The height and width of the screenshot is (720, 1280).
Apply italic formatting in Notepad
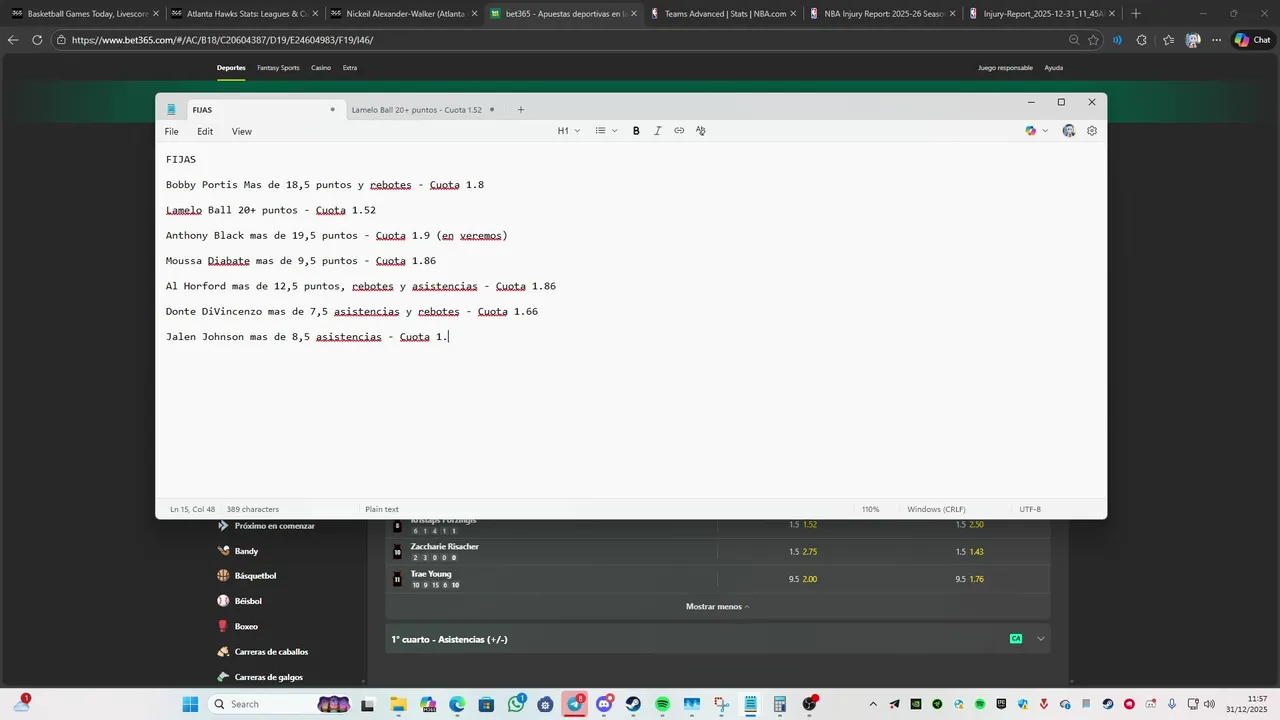[x=657, y=131]
